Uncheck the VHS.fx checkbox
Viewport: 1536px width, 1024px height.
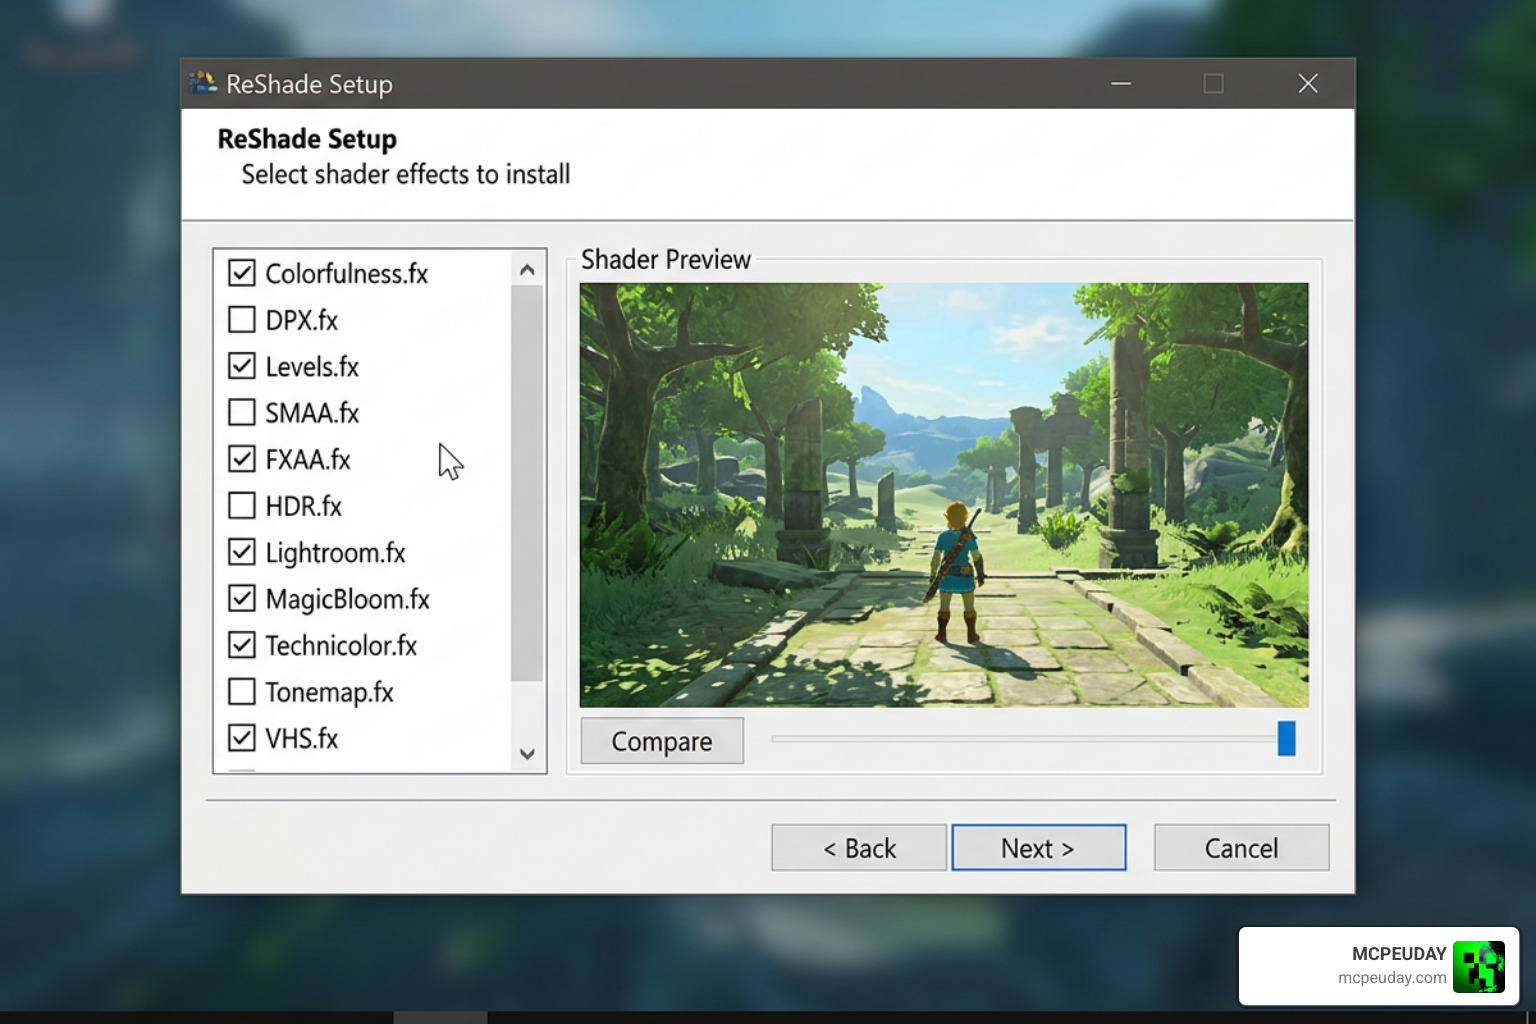point(241,738)
